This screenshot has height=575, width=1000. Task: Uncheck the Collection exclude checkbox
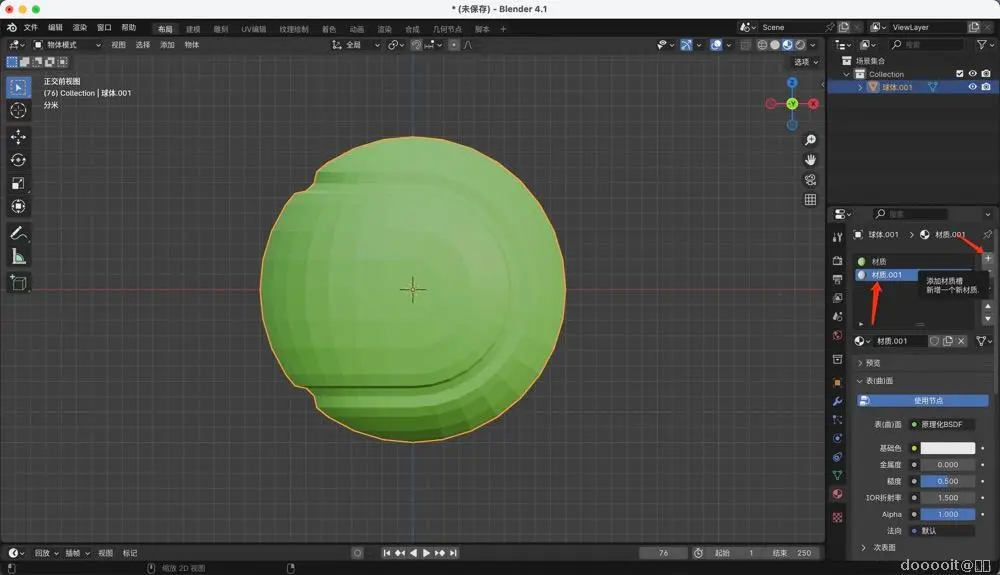pyautogui.click(x=960, y=74)
